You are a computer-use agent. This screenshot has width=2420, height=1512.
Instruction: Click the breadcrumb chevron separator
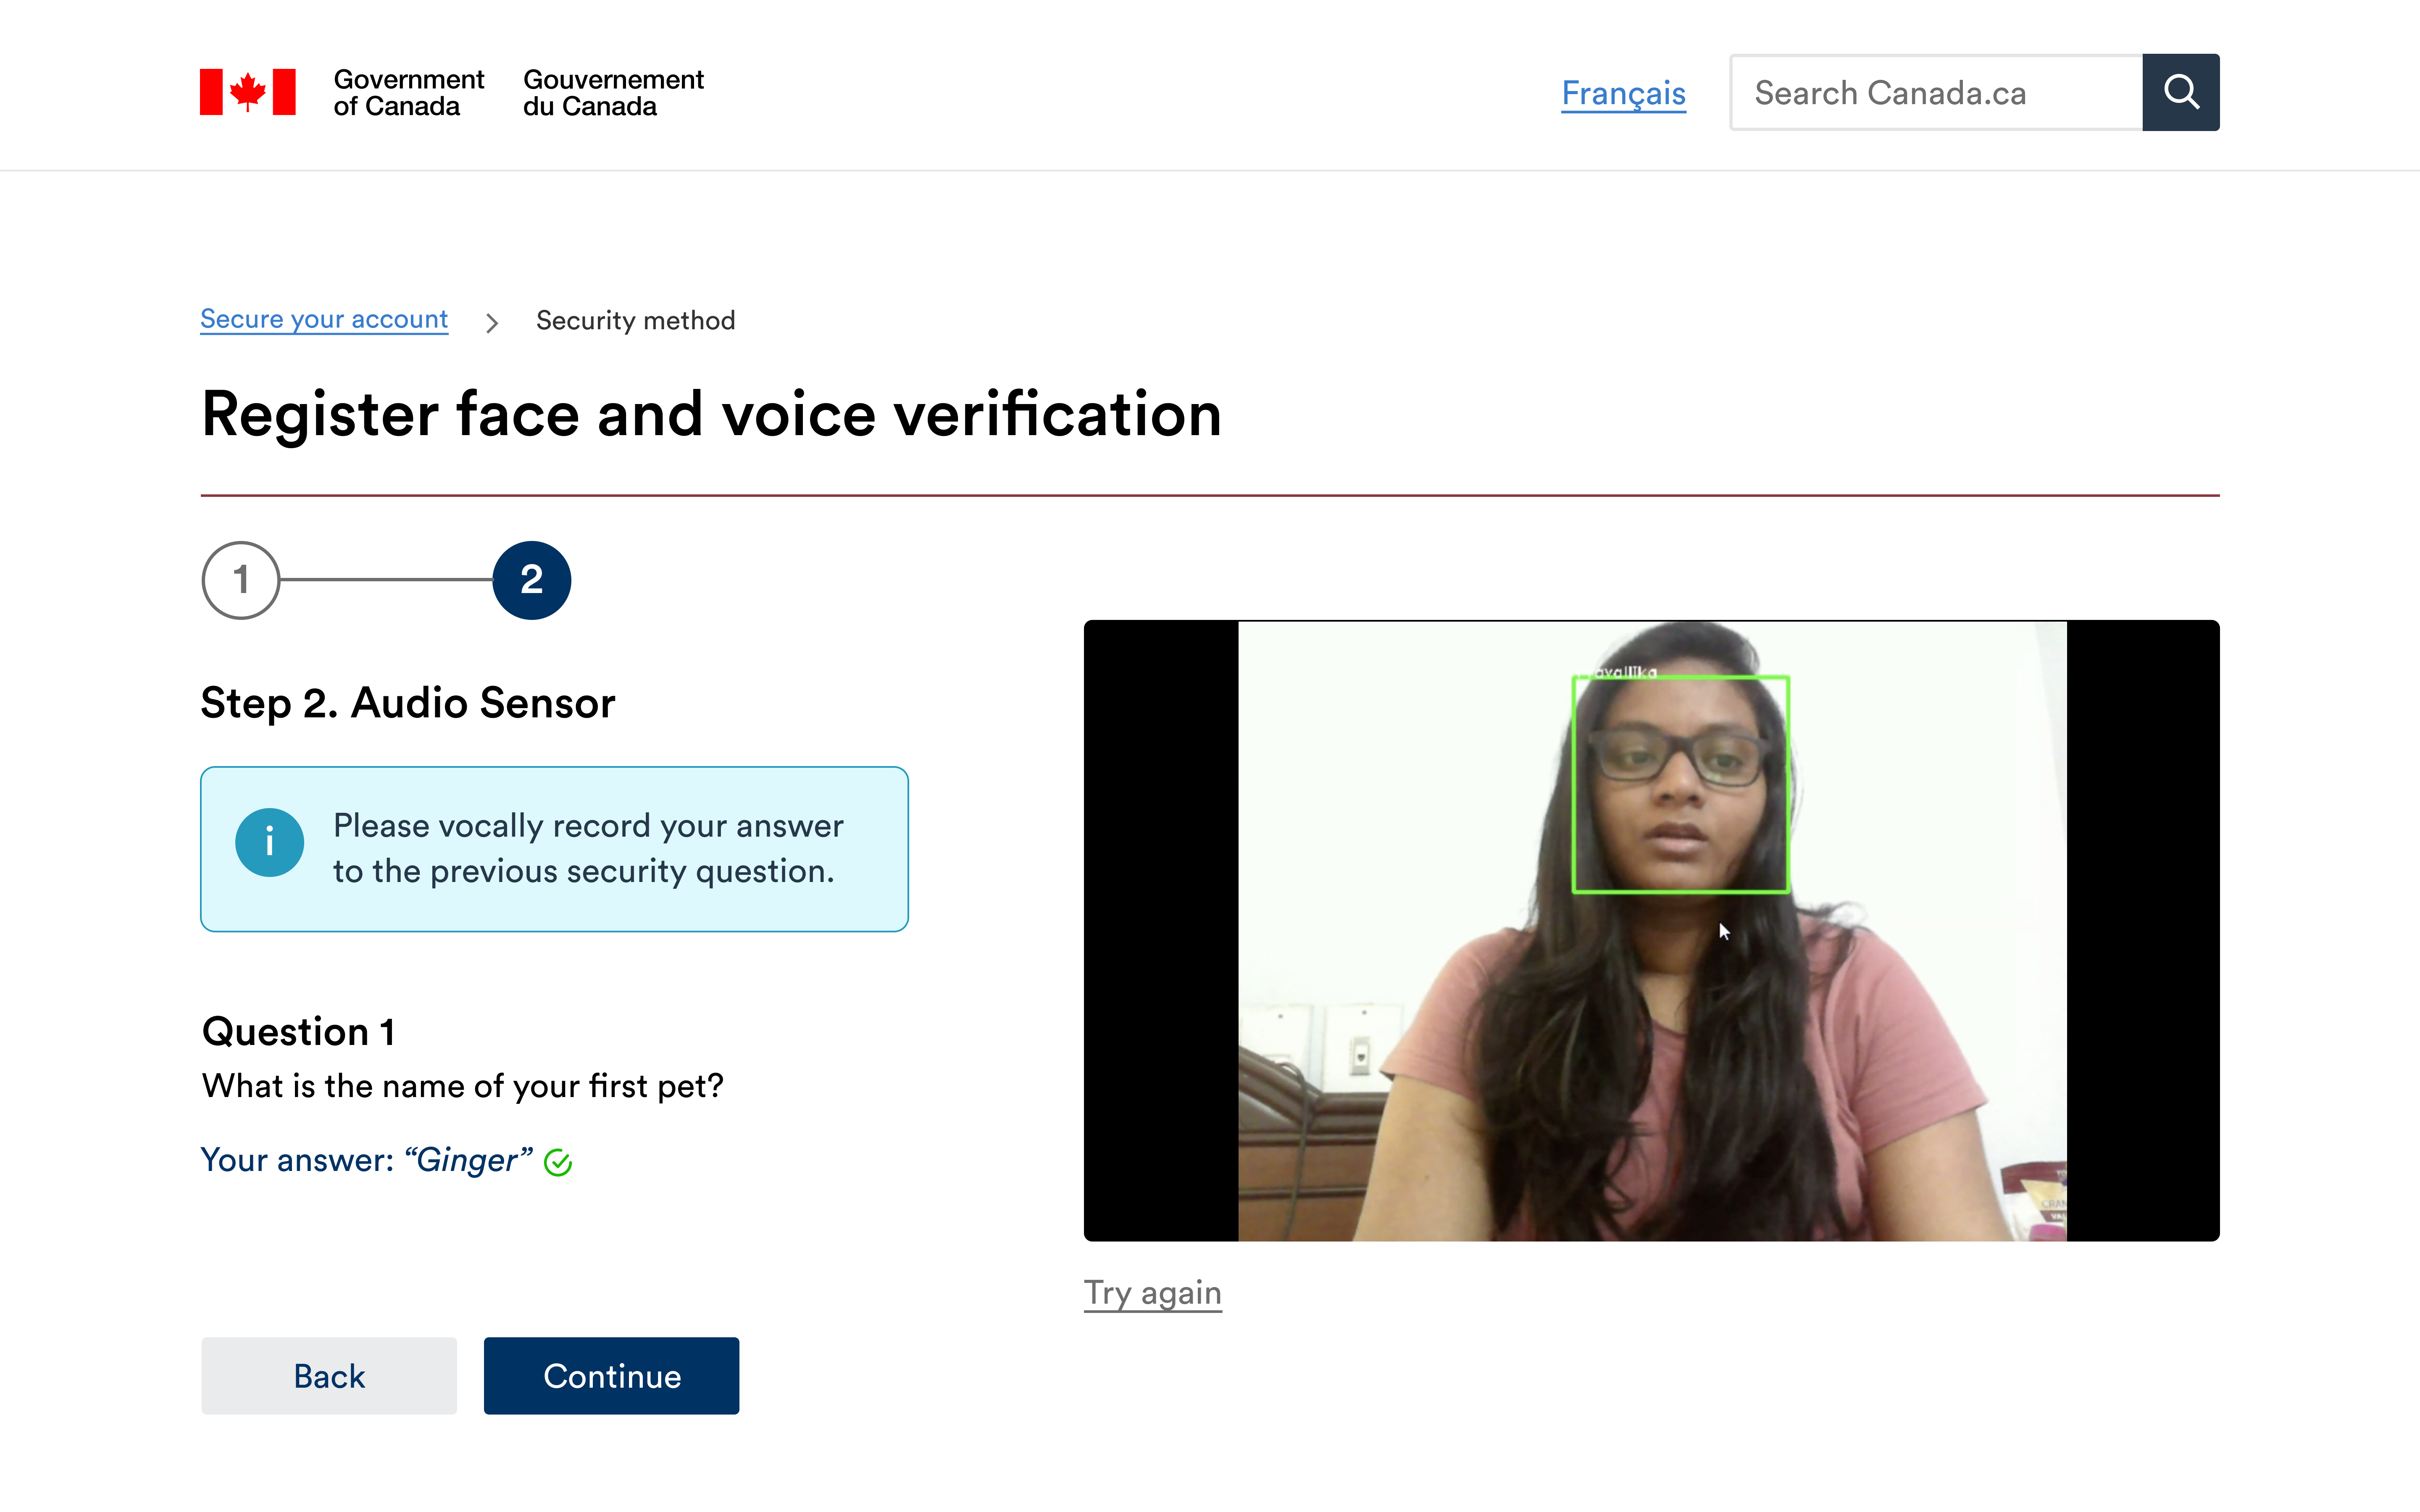[491, 322]
